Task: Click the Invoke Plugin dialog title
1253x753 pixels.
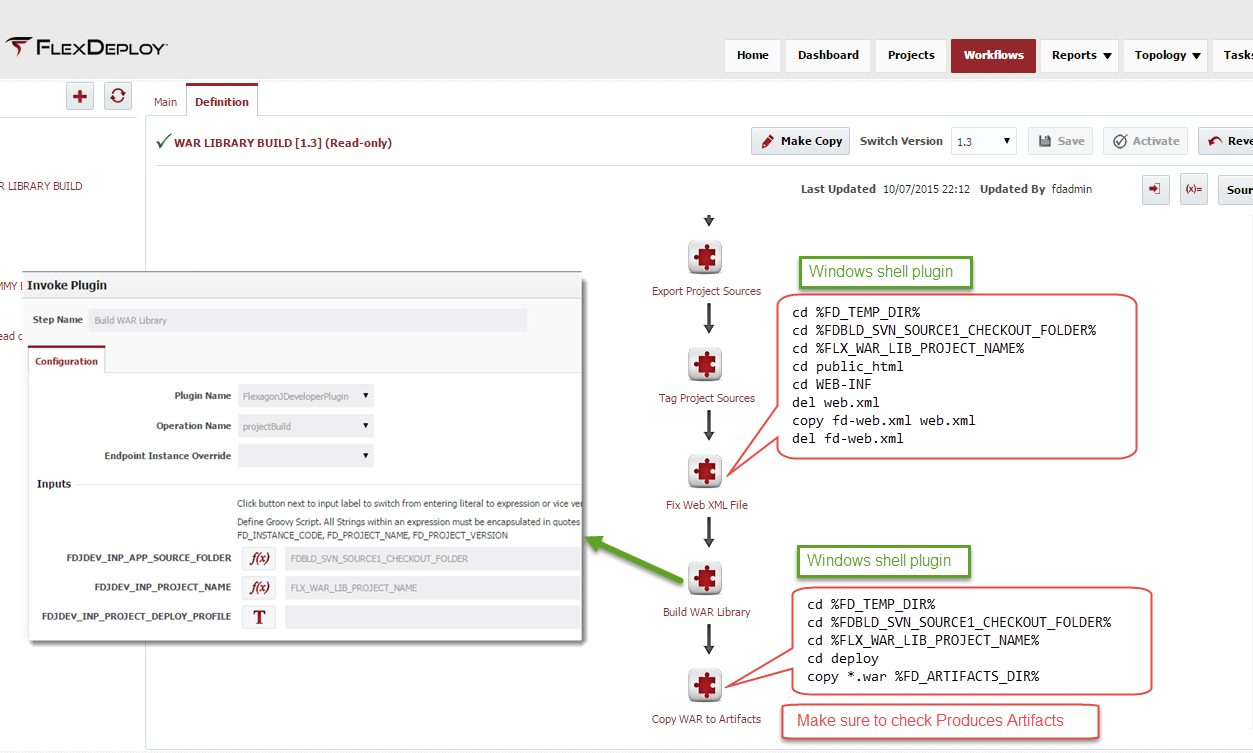Action: tap(67, 285)
